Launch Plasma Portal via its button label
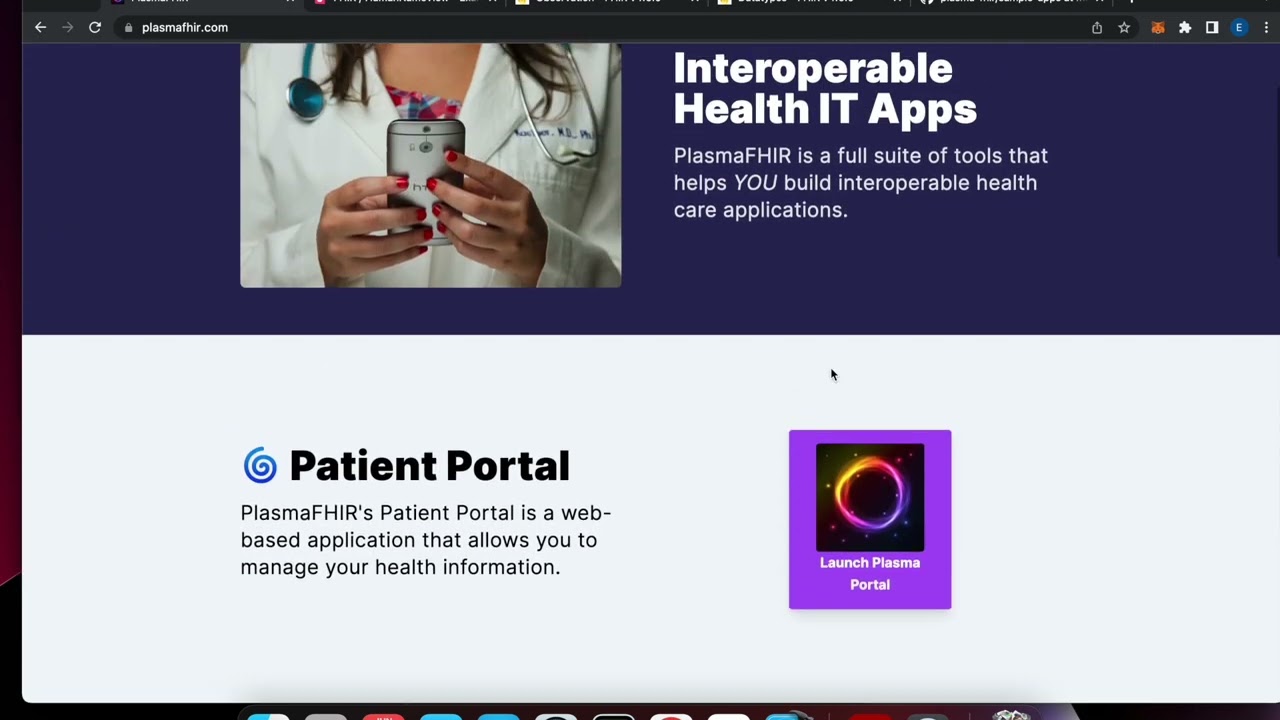This screenshot has width=1280, height=720. [x=870, y=573]
